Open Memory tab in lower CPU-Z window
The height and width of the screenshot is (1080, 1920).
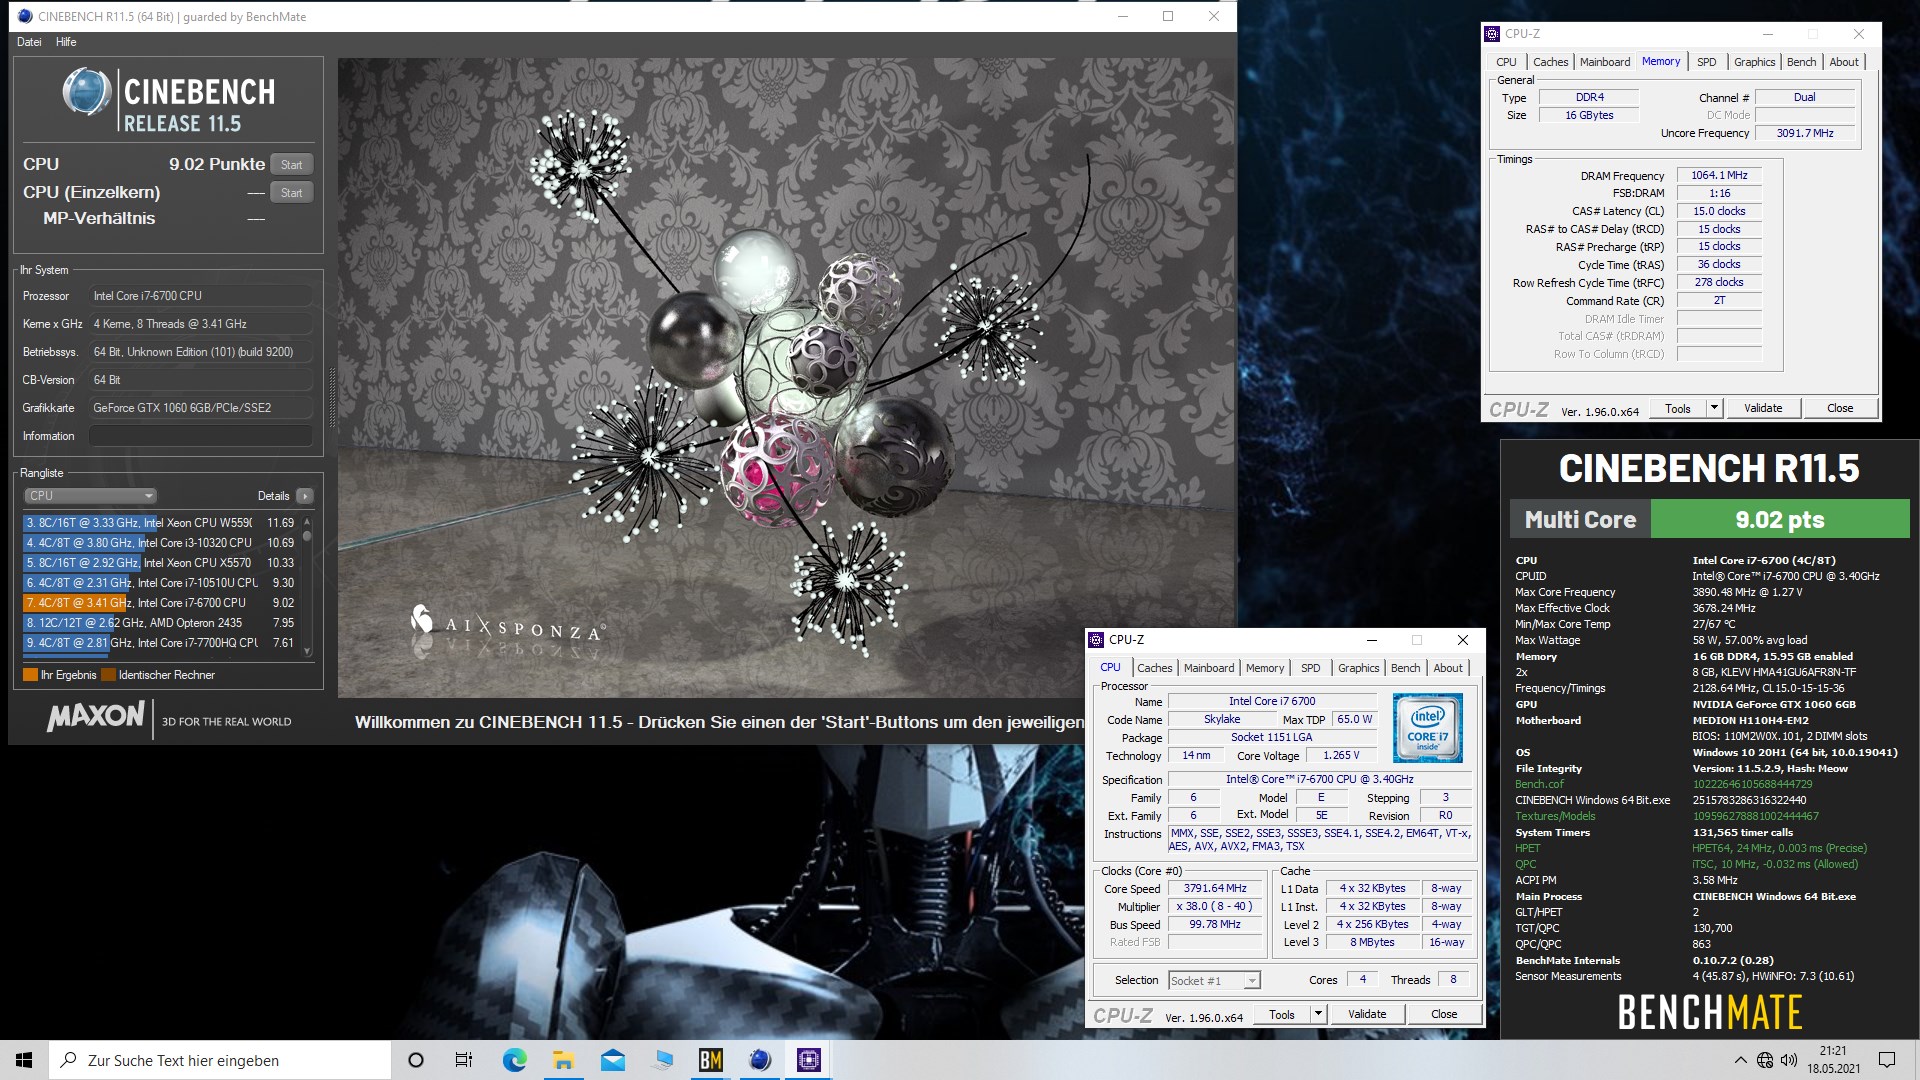click(1265, 668)
